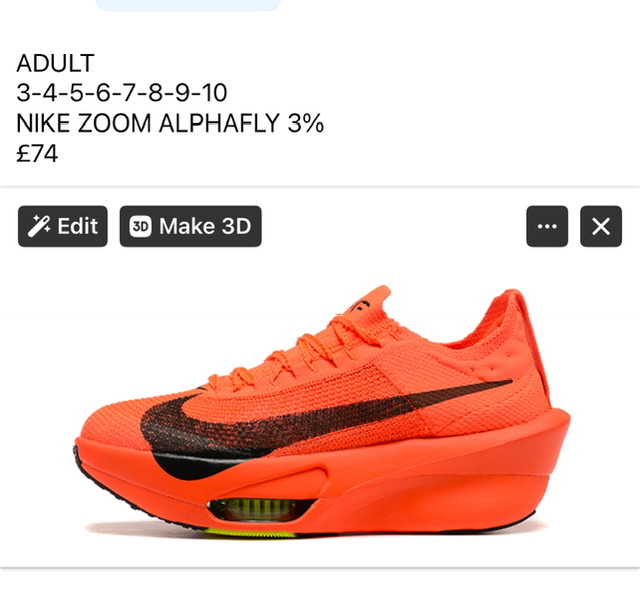Viewport: 640px width, 609px height.
Task: Click the 3D badge icon
Action: coord(140,226)
